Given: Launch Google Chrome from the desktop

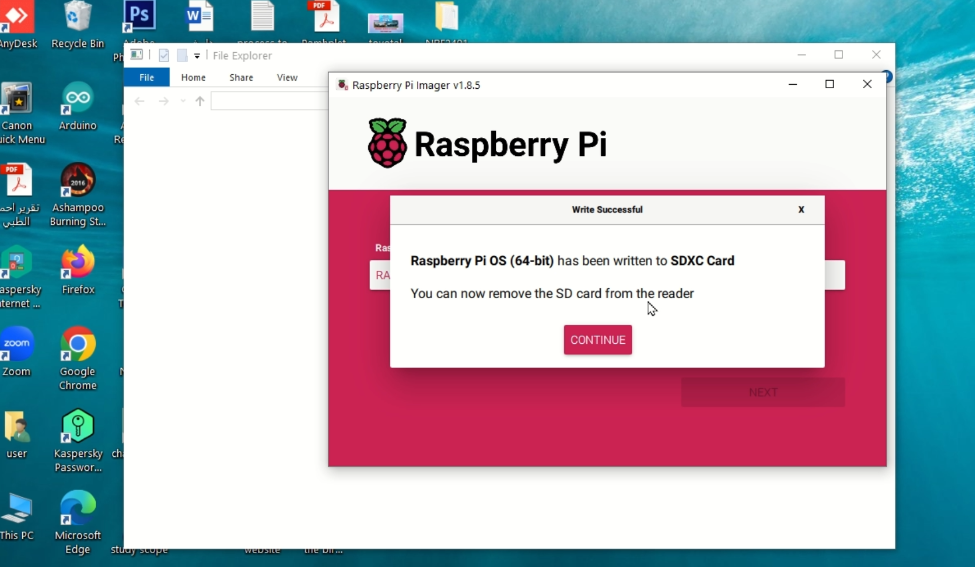Looking at the screenshot, I should pos(78,359).
